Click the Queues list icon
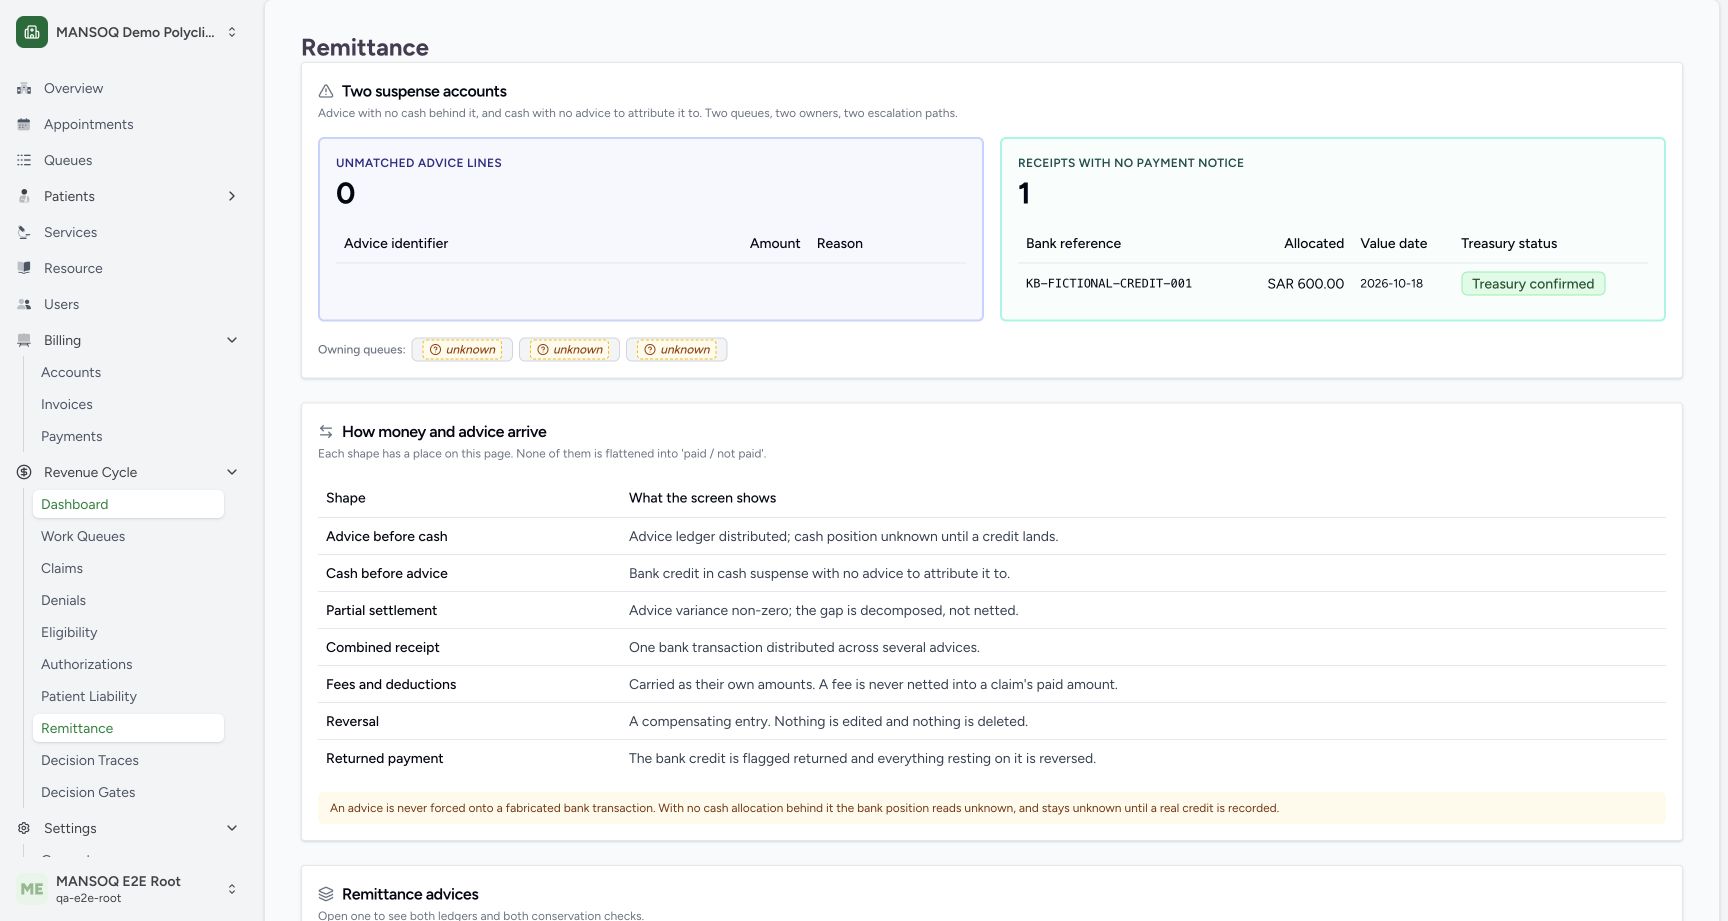Image resolution: width=1728 pixels, height=921 pixels. coord(24,160)
